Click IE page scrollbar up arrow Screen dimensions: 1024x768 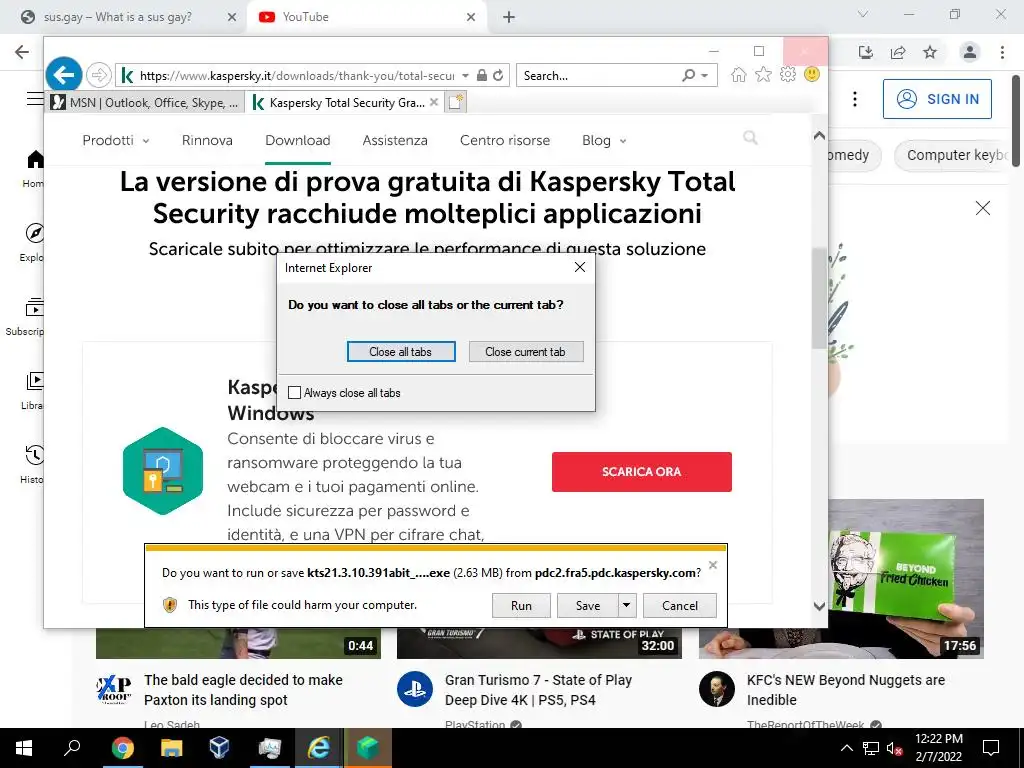819,135
